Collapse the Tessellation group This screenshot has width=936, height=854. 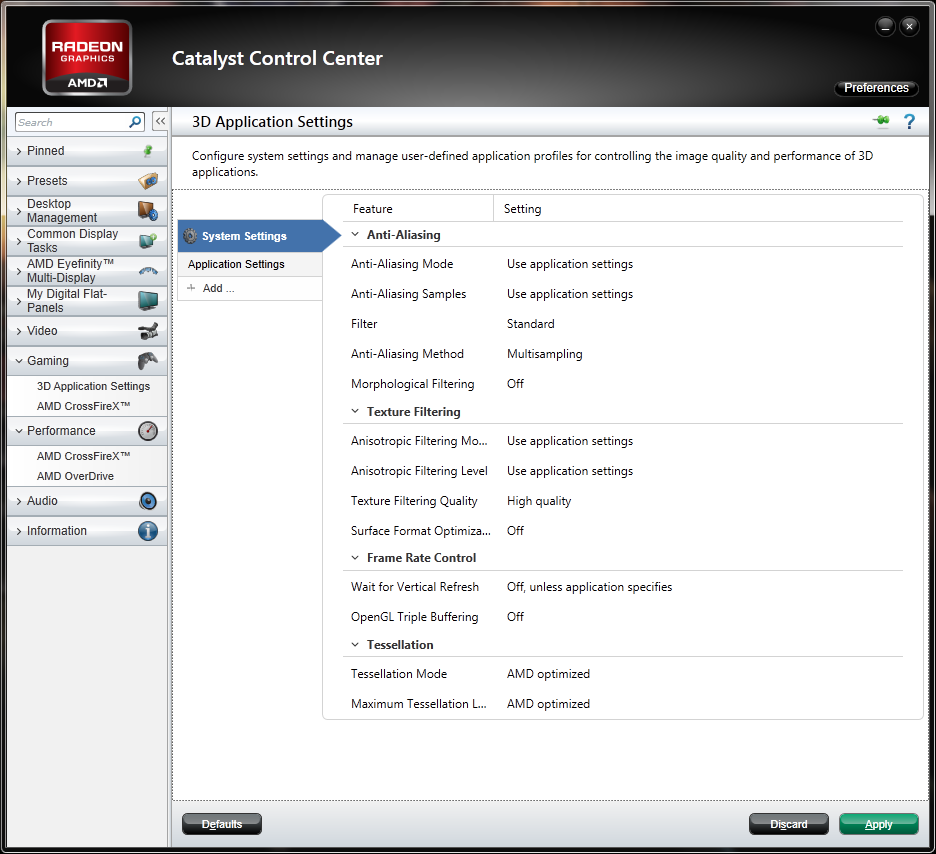pyautogui.click(x=355, y=645)
